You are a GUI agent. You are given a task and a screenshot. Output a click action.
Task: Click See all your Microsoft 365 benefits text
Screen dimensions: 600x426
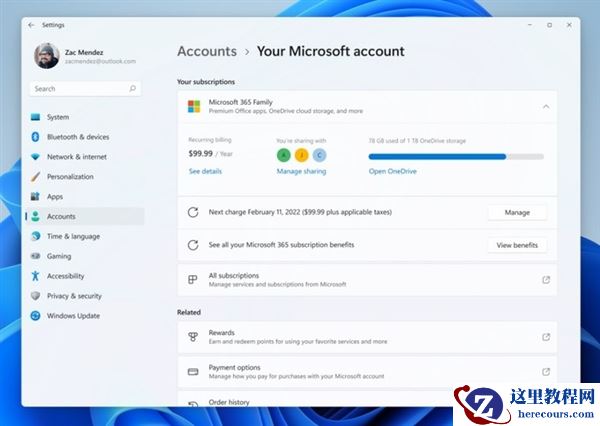[x=281, y=245]
